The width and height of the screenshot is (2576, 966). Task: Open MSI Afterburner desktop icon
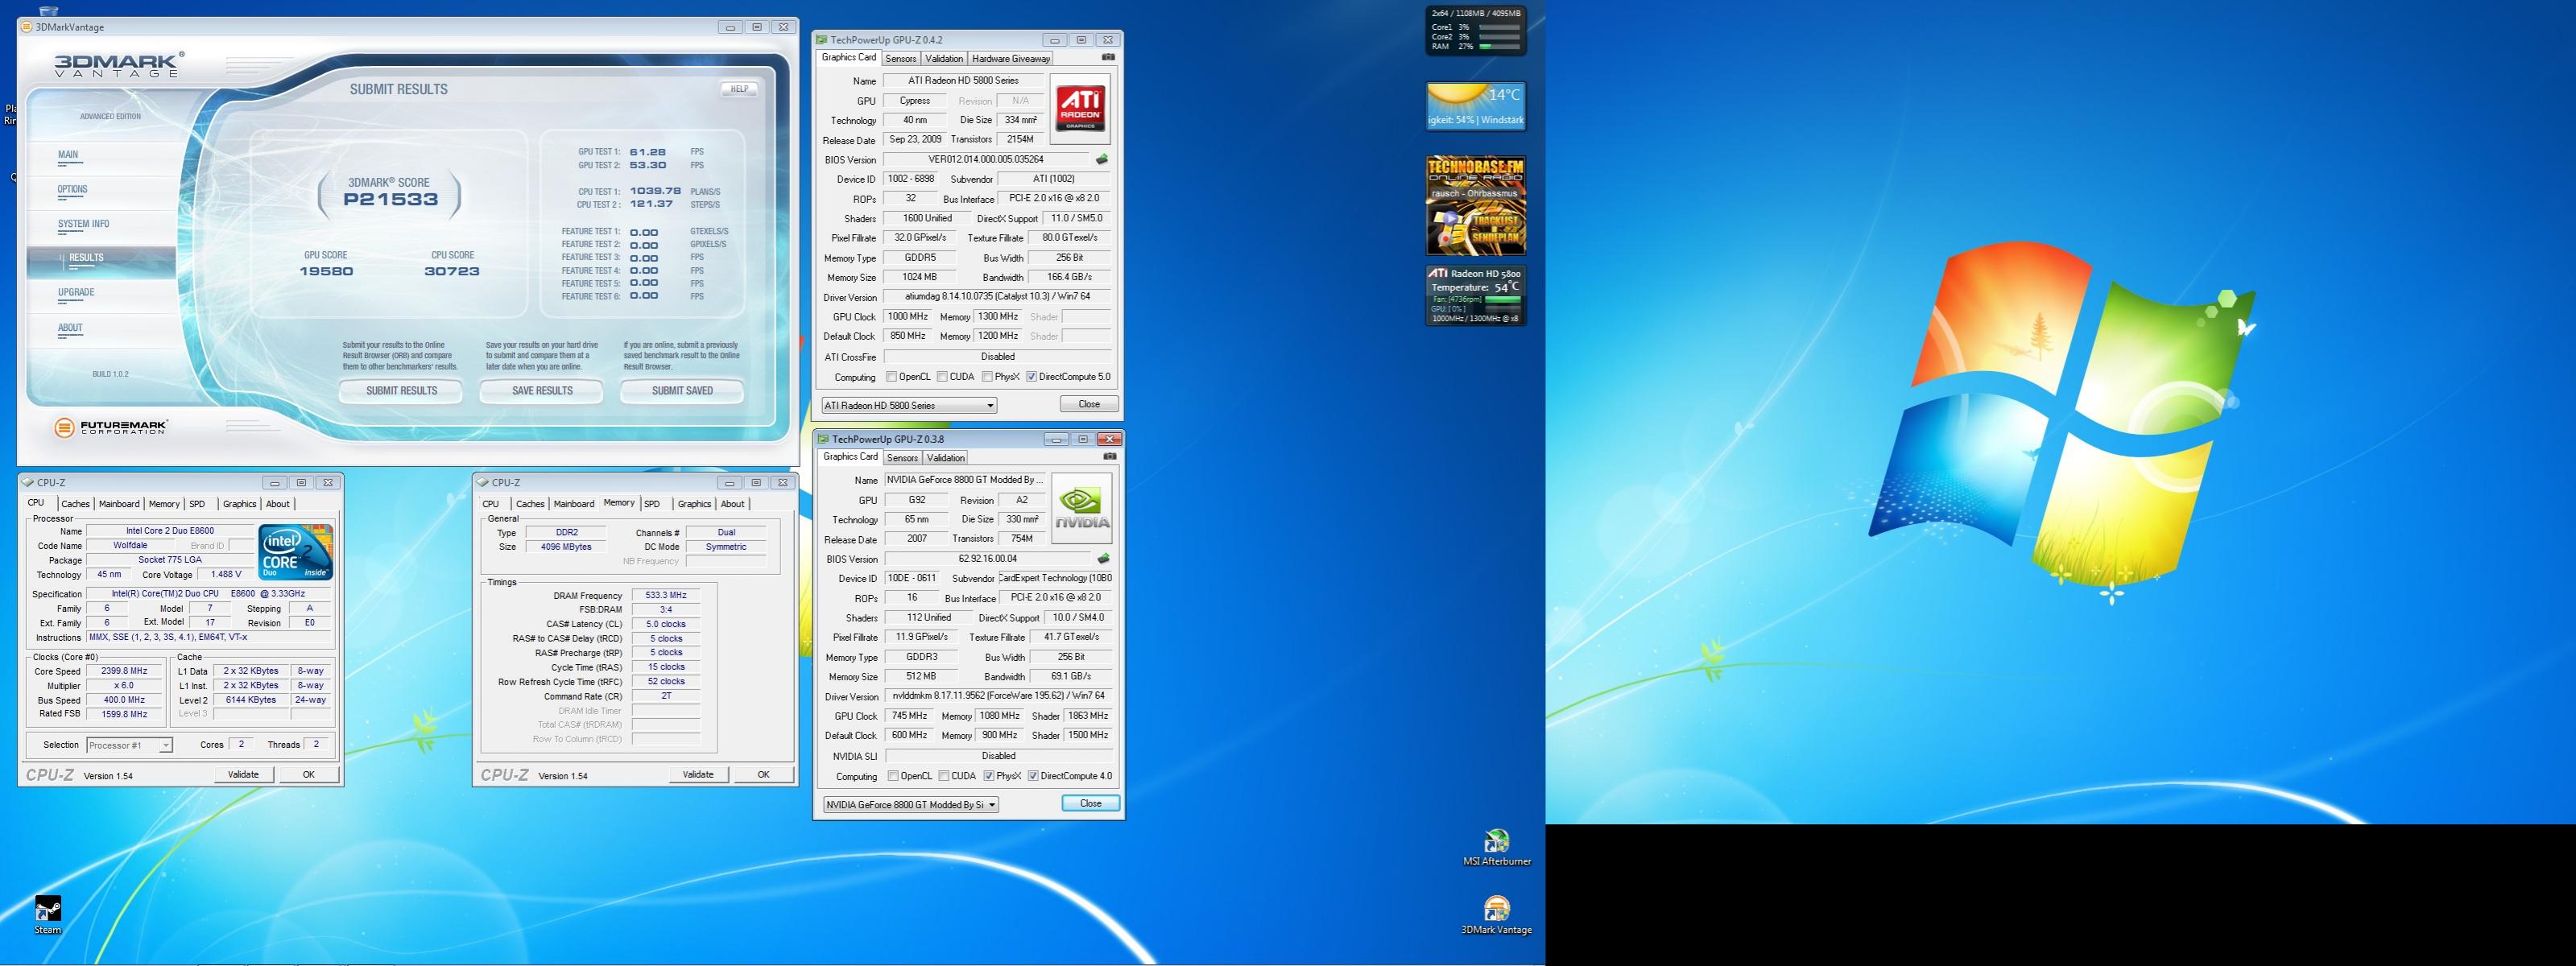(1497, 847)
